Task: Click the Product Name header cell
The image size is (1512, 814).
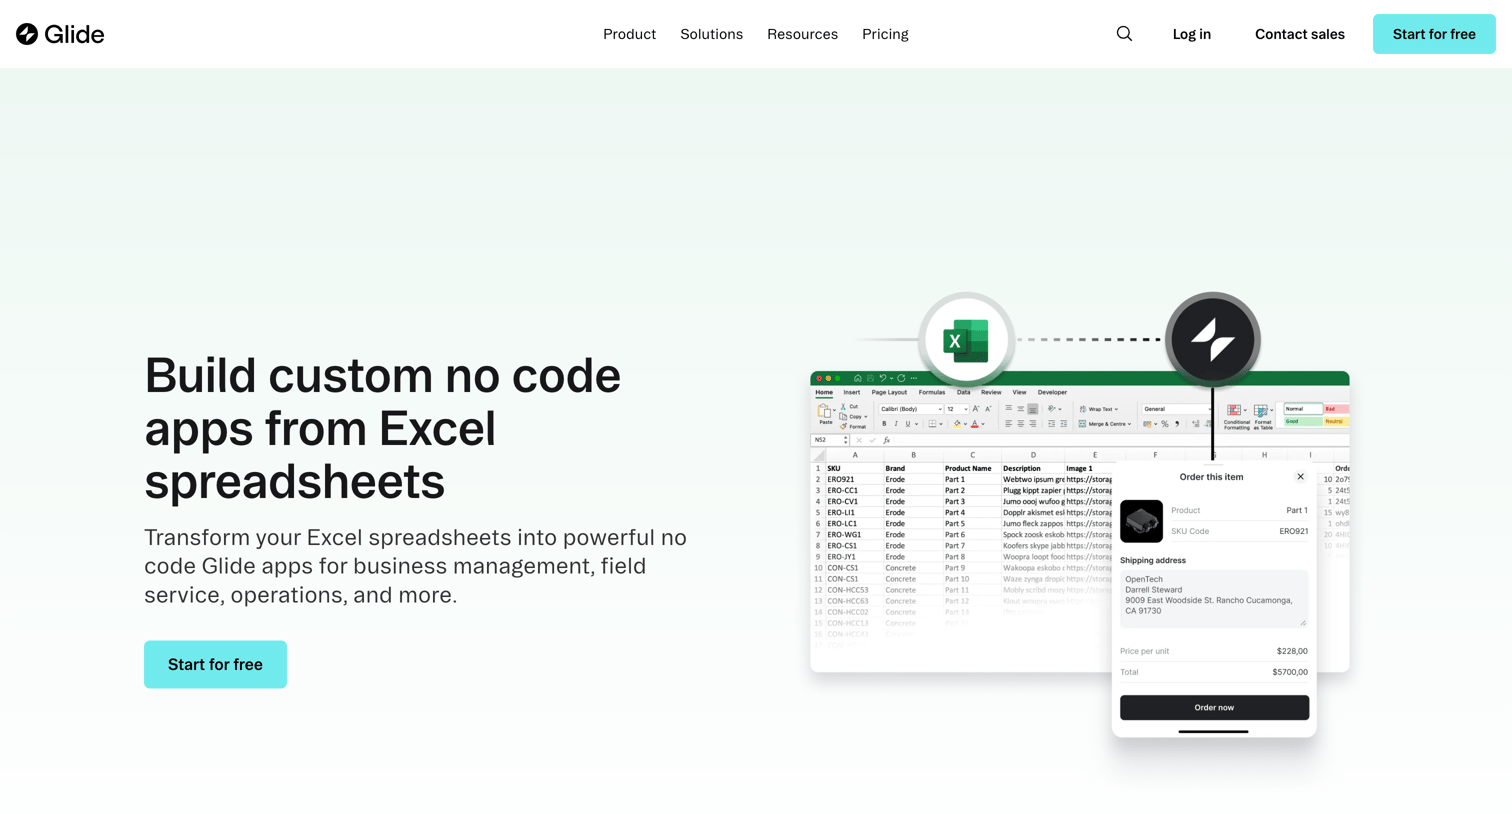Action: (x=971, y=468)
